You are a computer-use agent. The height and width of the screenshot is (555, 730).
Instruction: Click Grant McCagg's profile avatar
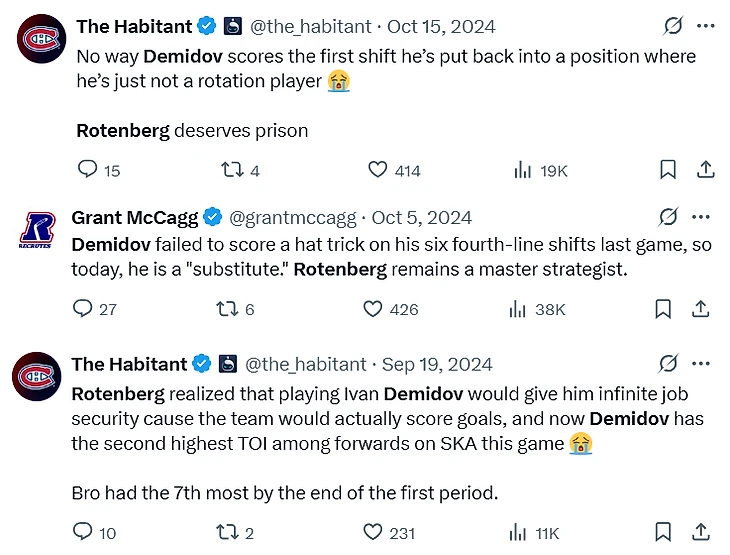tap(37, 231)
